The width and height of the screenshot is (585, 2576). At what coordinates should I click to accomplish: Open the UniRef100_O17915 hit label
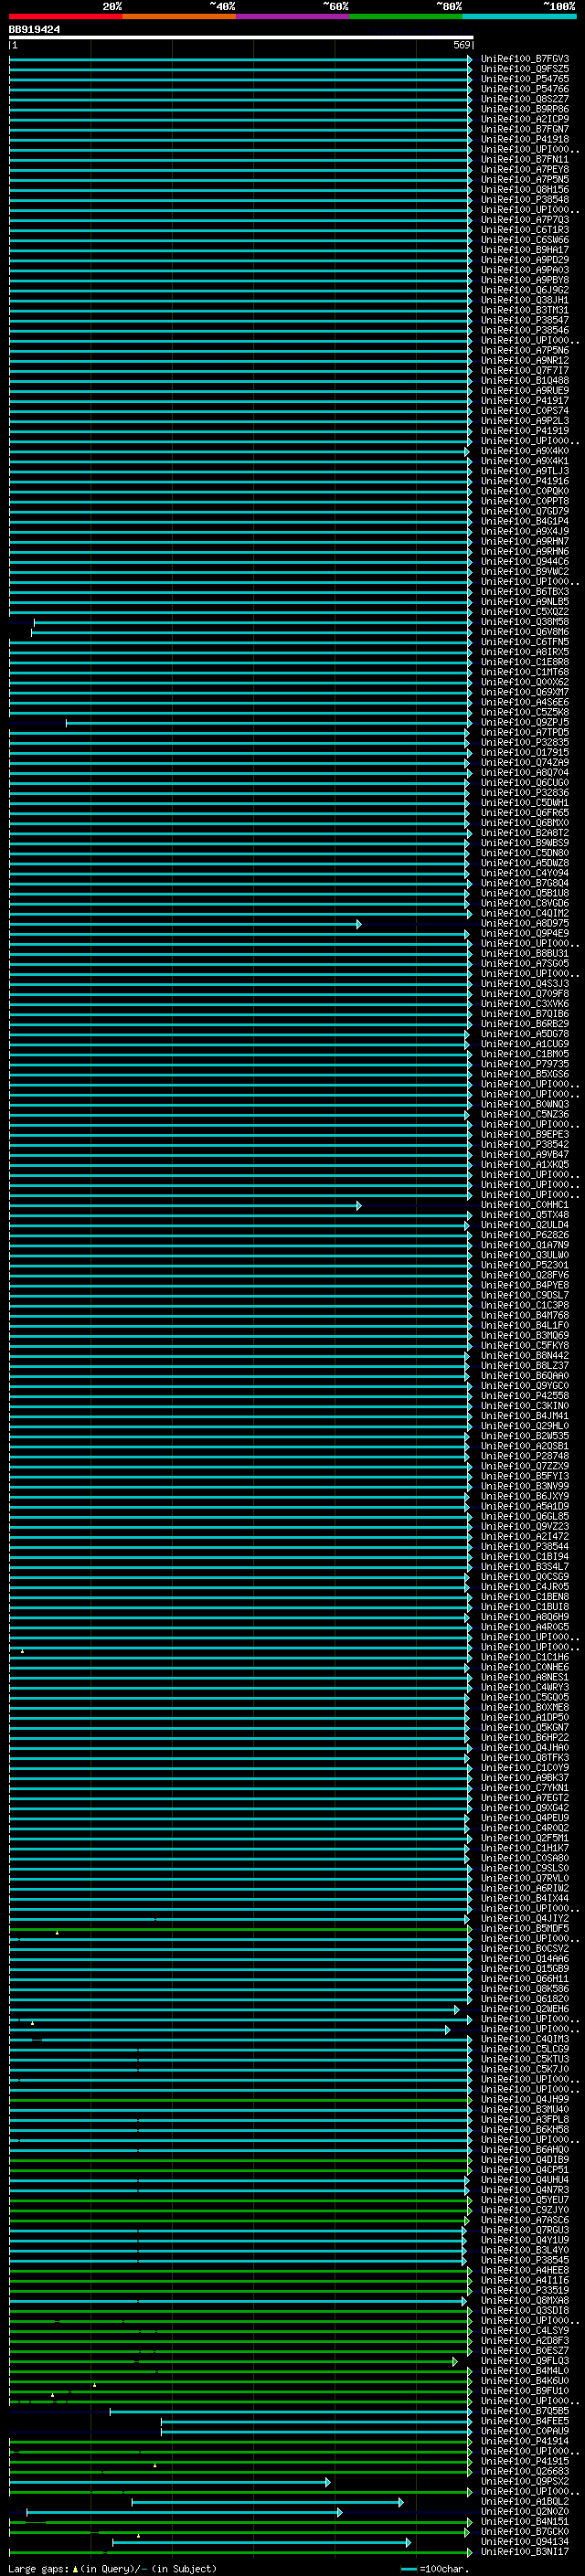pos(524,752)
